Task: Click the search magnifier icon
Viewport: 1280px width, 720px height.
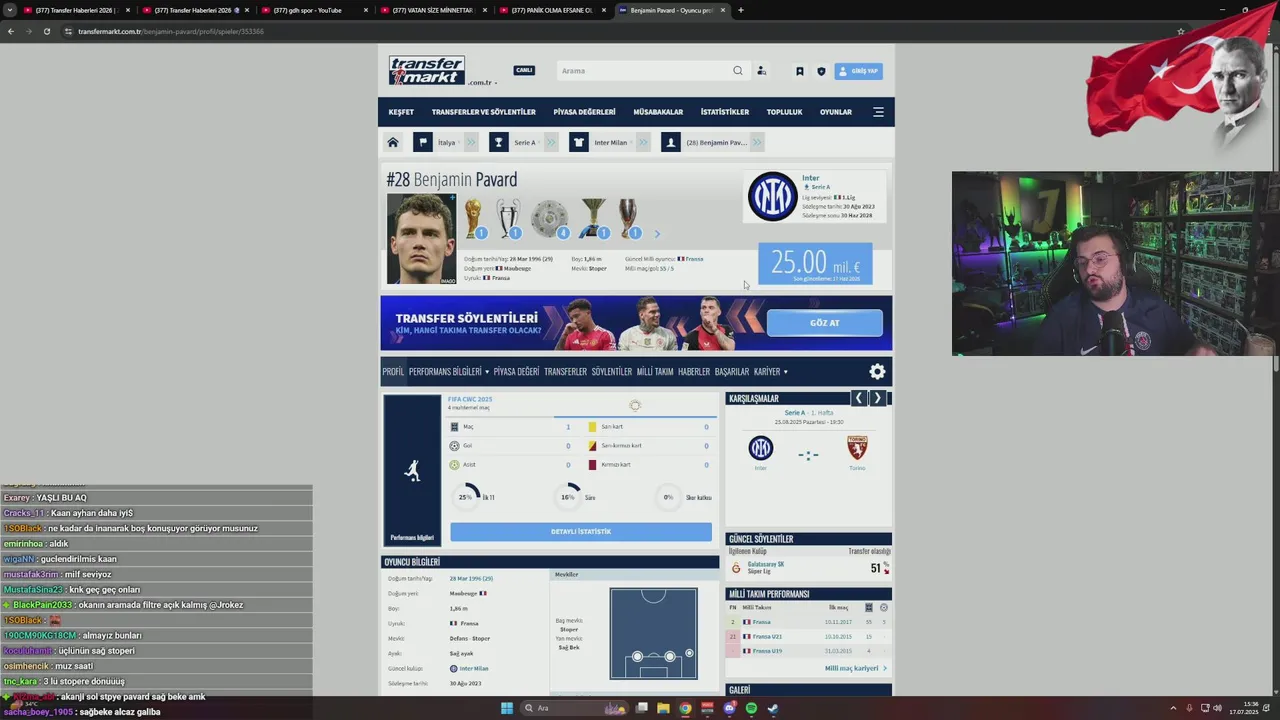Action: coord(738,71)
